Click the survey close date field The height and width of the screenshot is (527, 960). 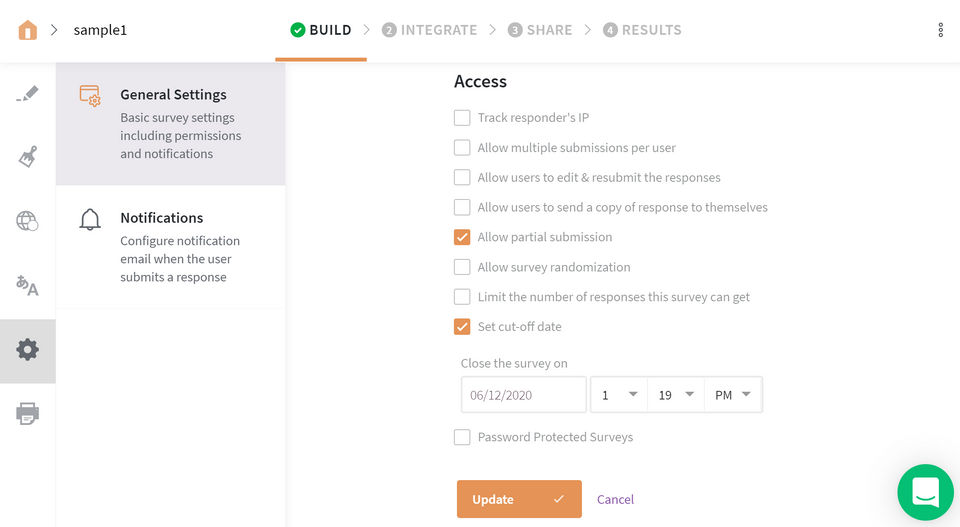click(523, 395)
